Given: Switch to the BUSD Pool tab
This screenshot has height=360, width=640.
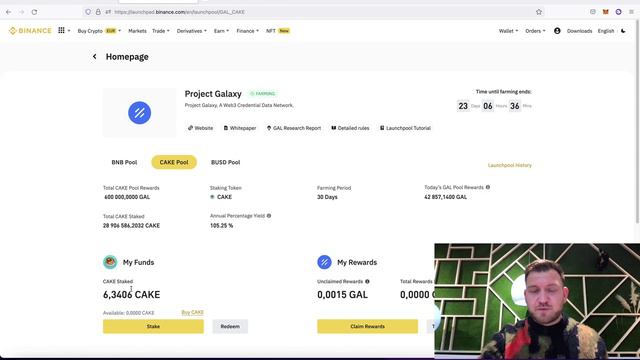Looking at the screenshot, I should pos(225,162).
